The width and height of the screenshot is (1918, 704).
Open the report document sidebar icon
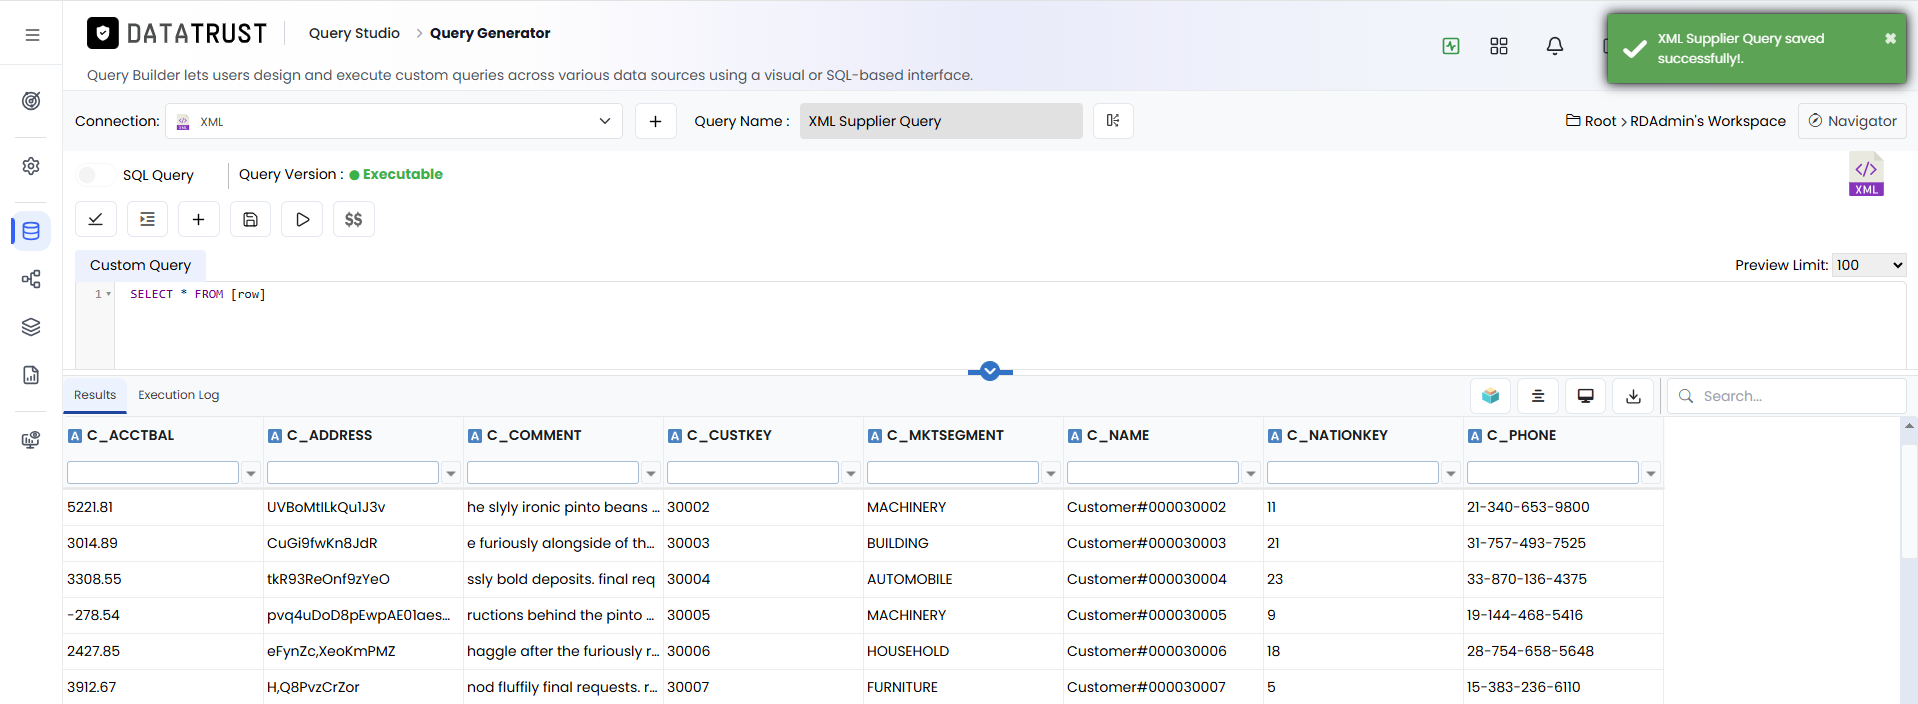tap(31, 375)
